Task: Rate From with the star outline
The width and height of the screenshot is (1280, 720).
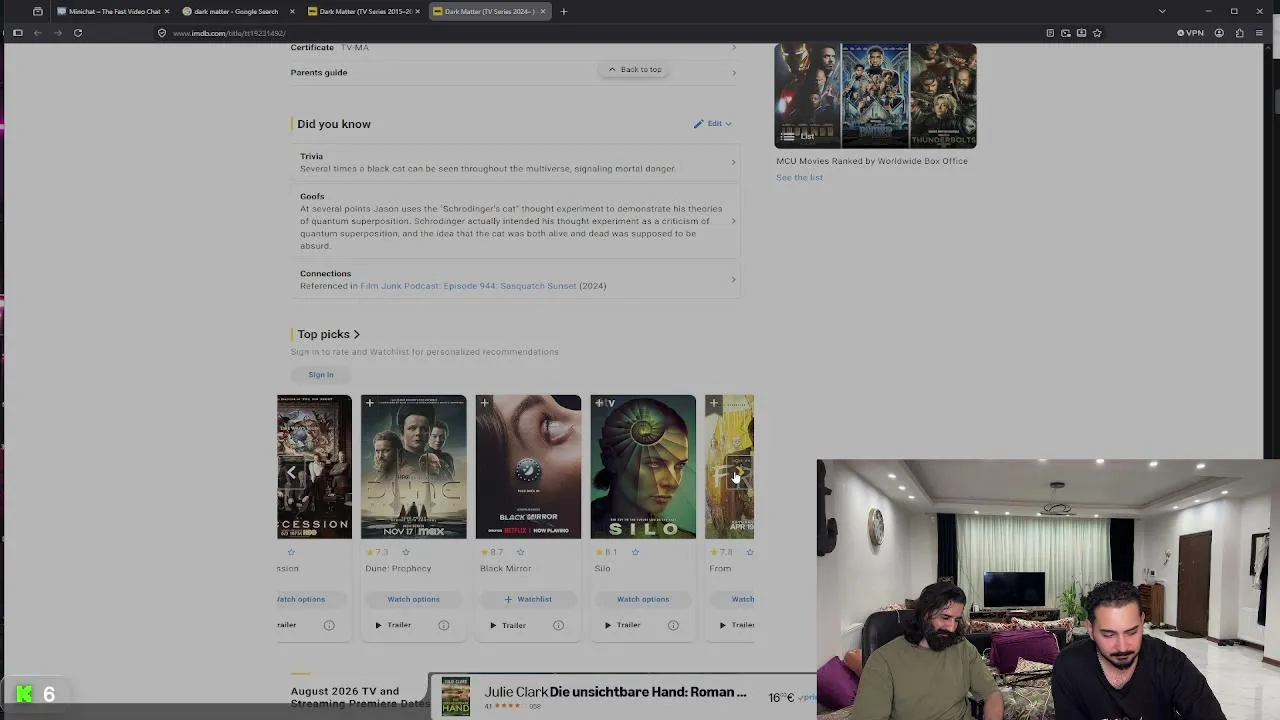Action: tap(749, 552)
